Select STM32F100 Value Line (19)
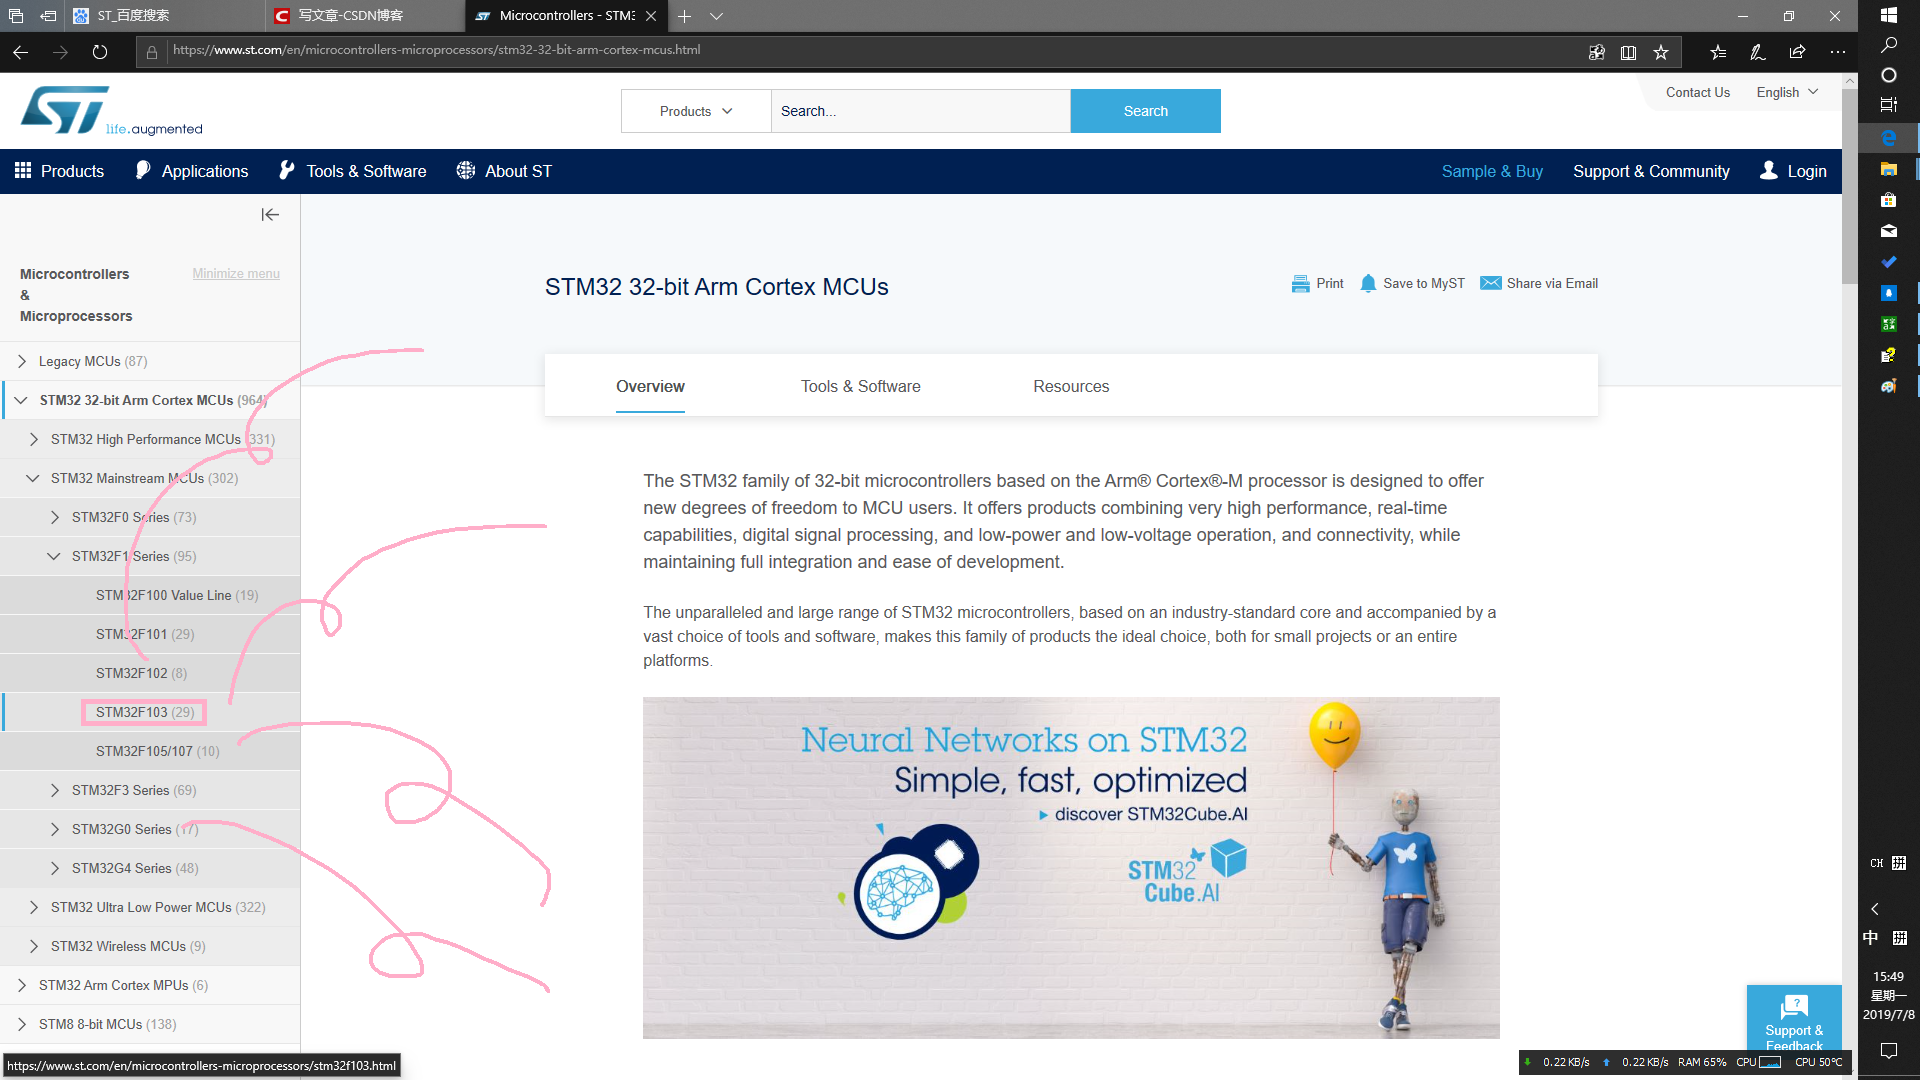This screenshot has height=1080, width=1920. click(x=177, y=595)
